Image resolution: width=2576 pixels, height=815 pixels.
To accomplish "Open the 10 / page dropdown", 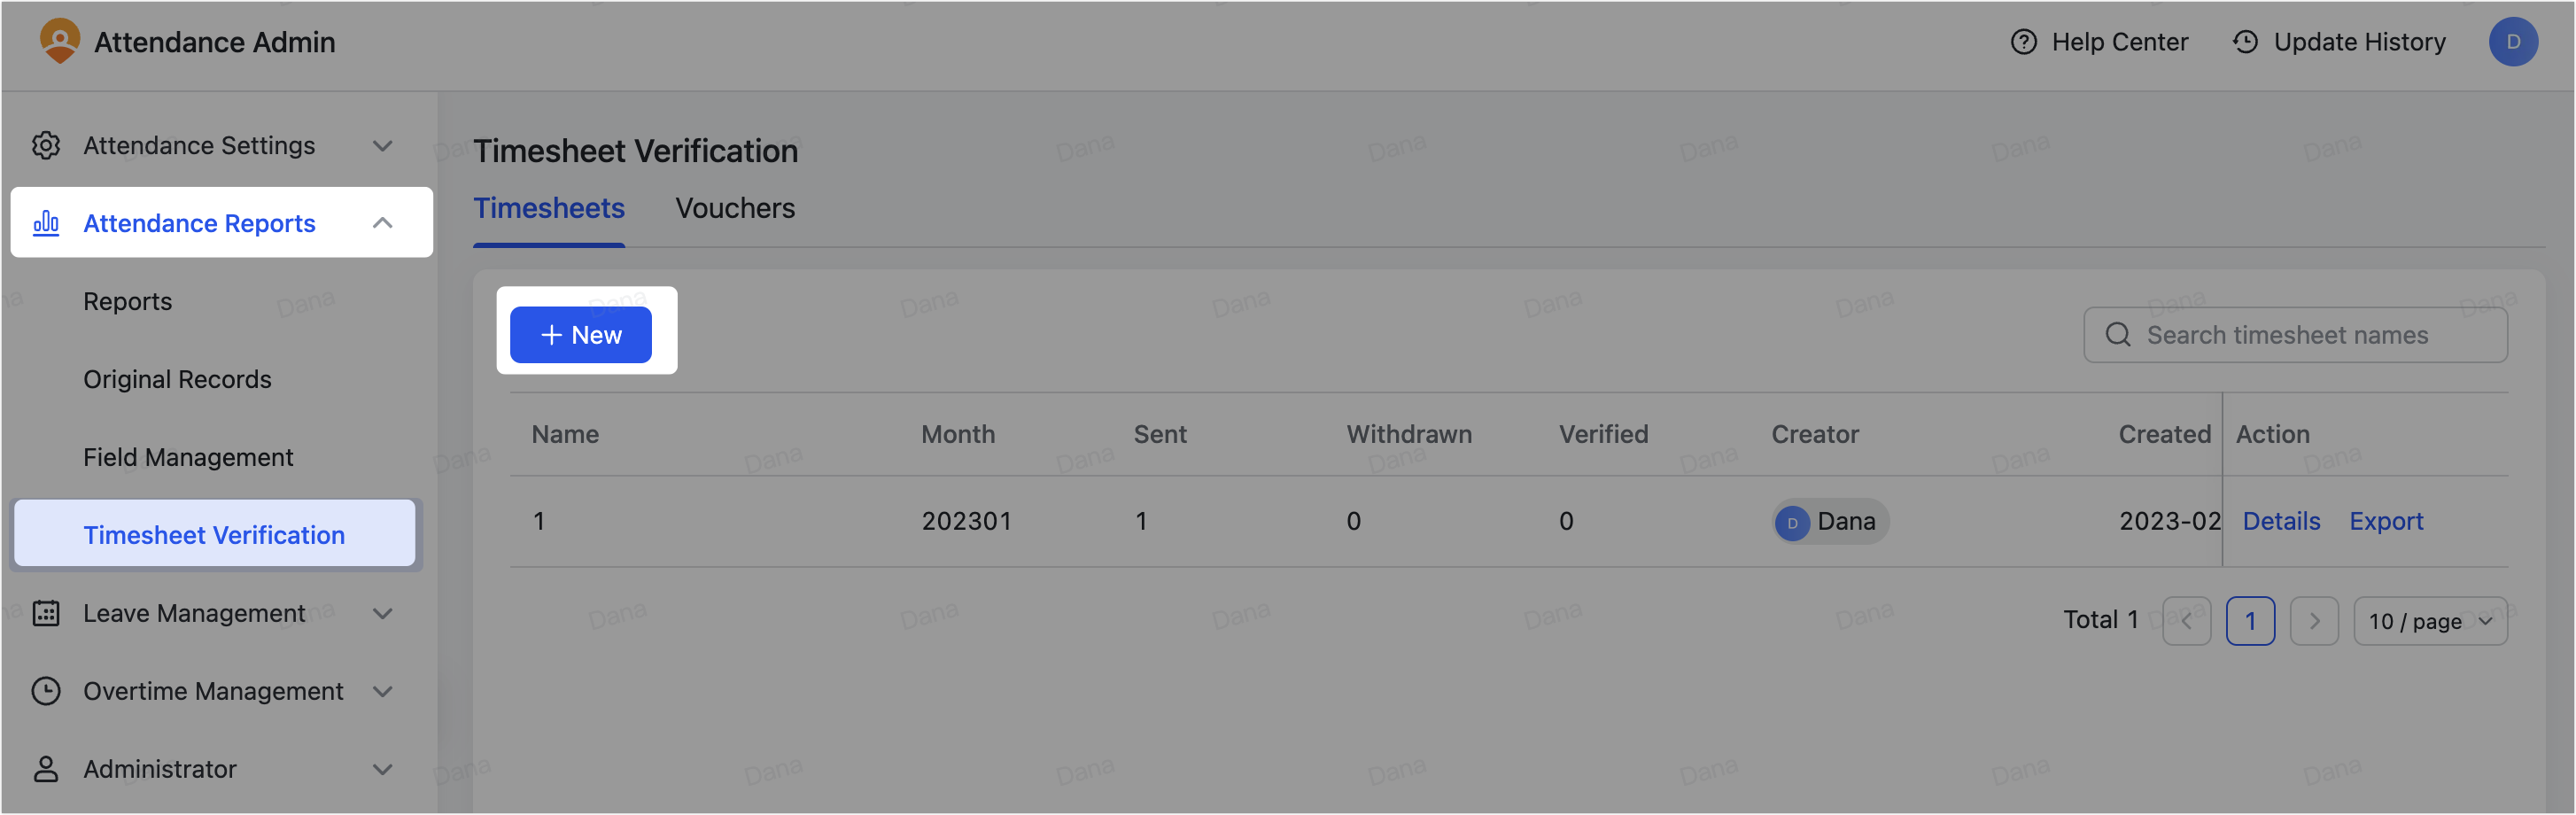I will tap(2431, 621).
